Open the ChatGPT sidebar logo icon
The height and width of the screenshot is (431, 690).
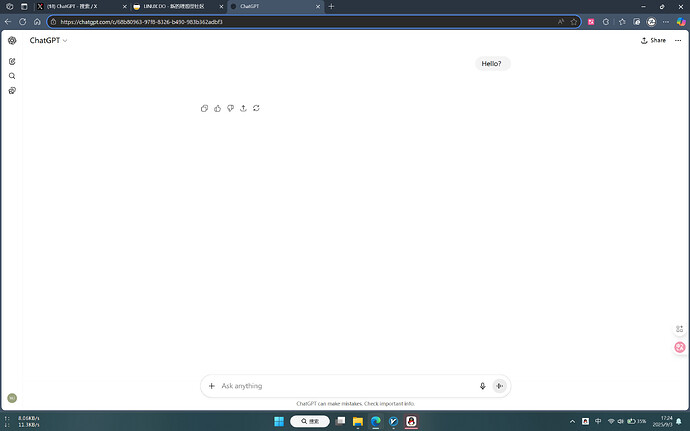pyautogui.click(x=12, y=41)
